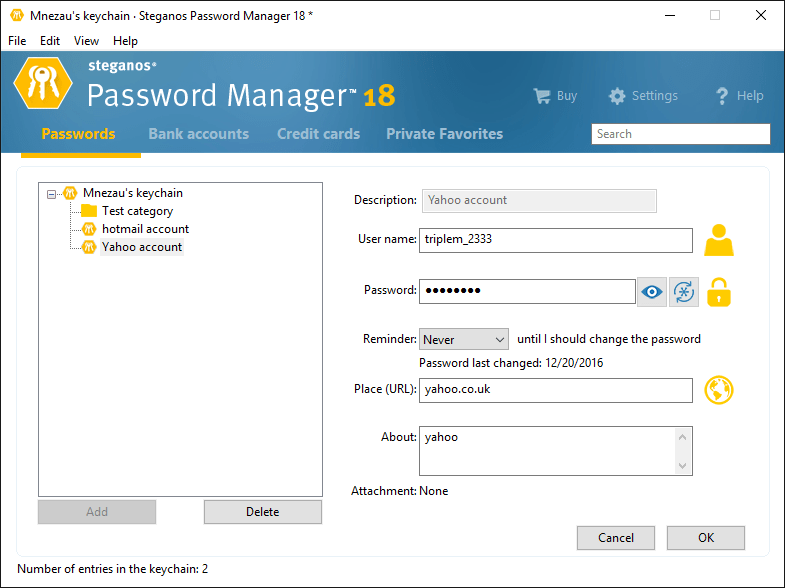Select the Test category tree item
785x588 pixels.
[138, 211]
